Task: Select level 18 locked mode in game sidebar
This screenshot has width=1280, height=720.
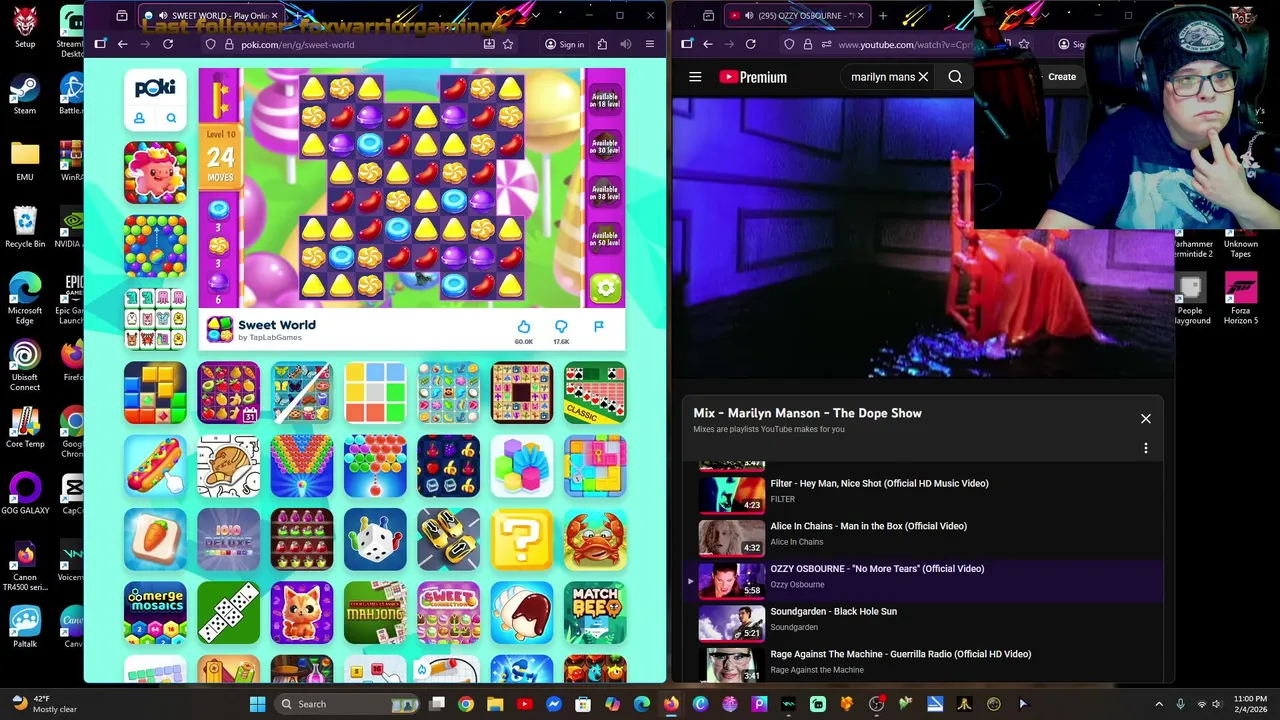Action: (x=605, y=100)
